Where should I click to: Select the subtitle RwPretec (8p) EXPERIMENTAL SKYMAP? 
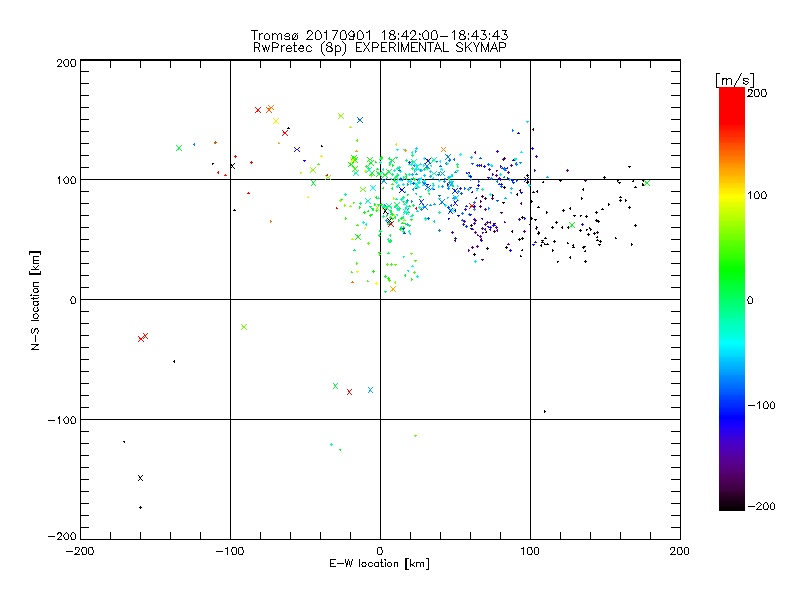[379, 48]
